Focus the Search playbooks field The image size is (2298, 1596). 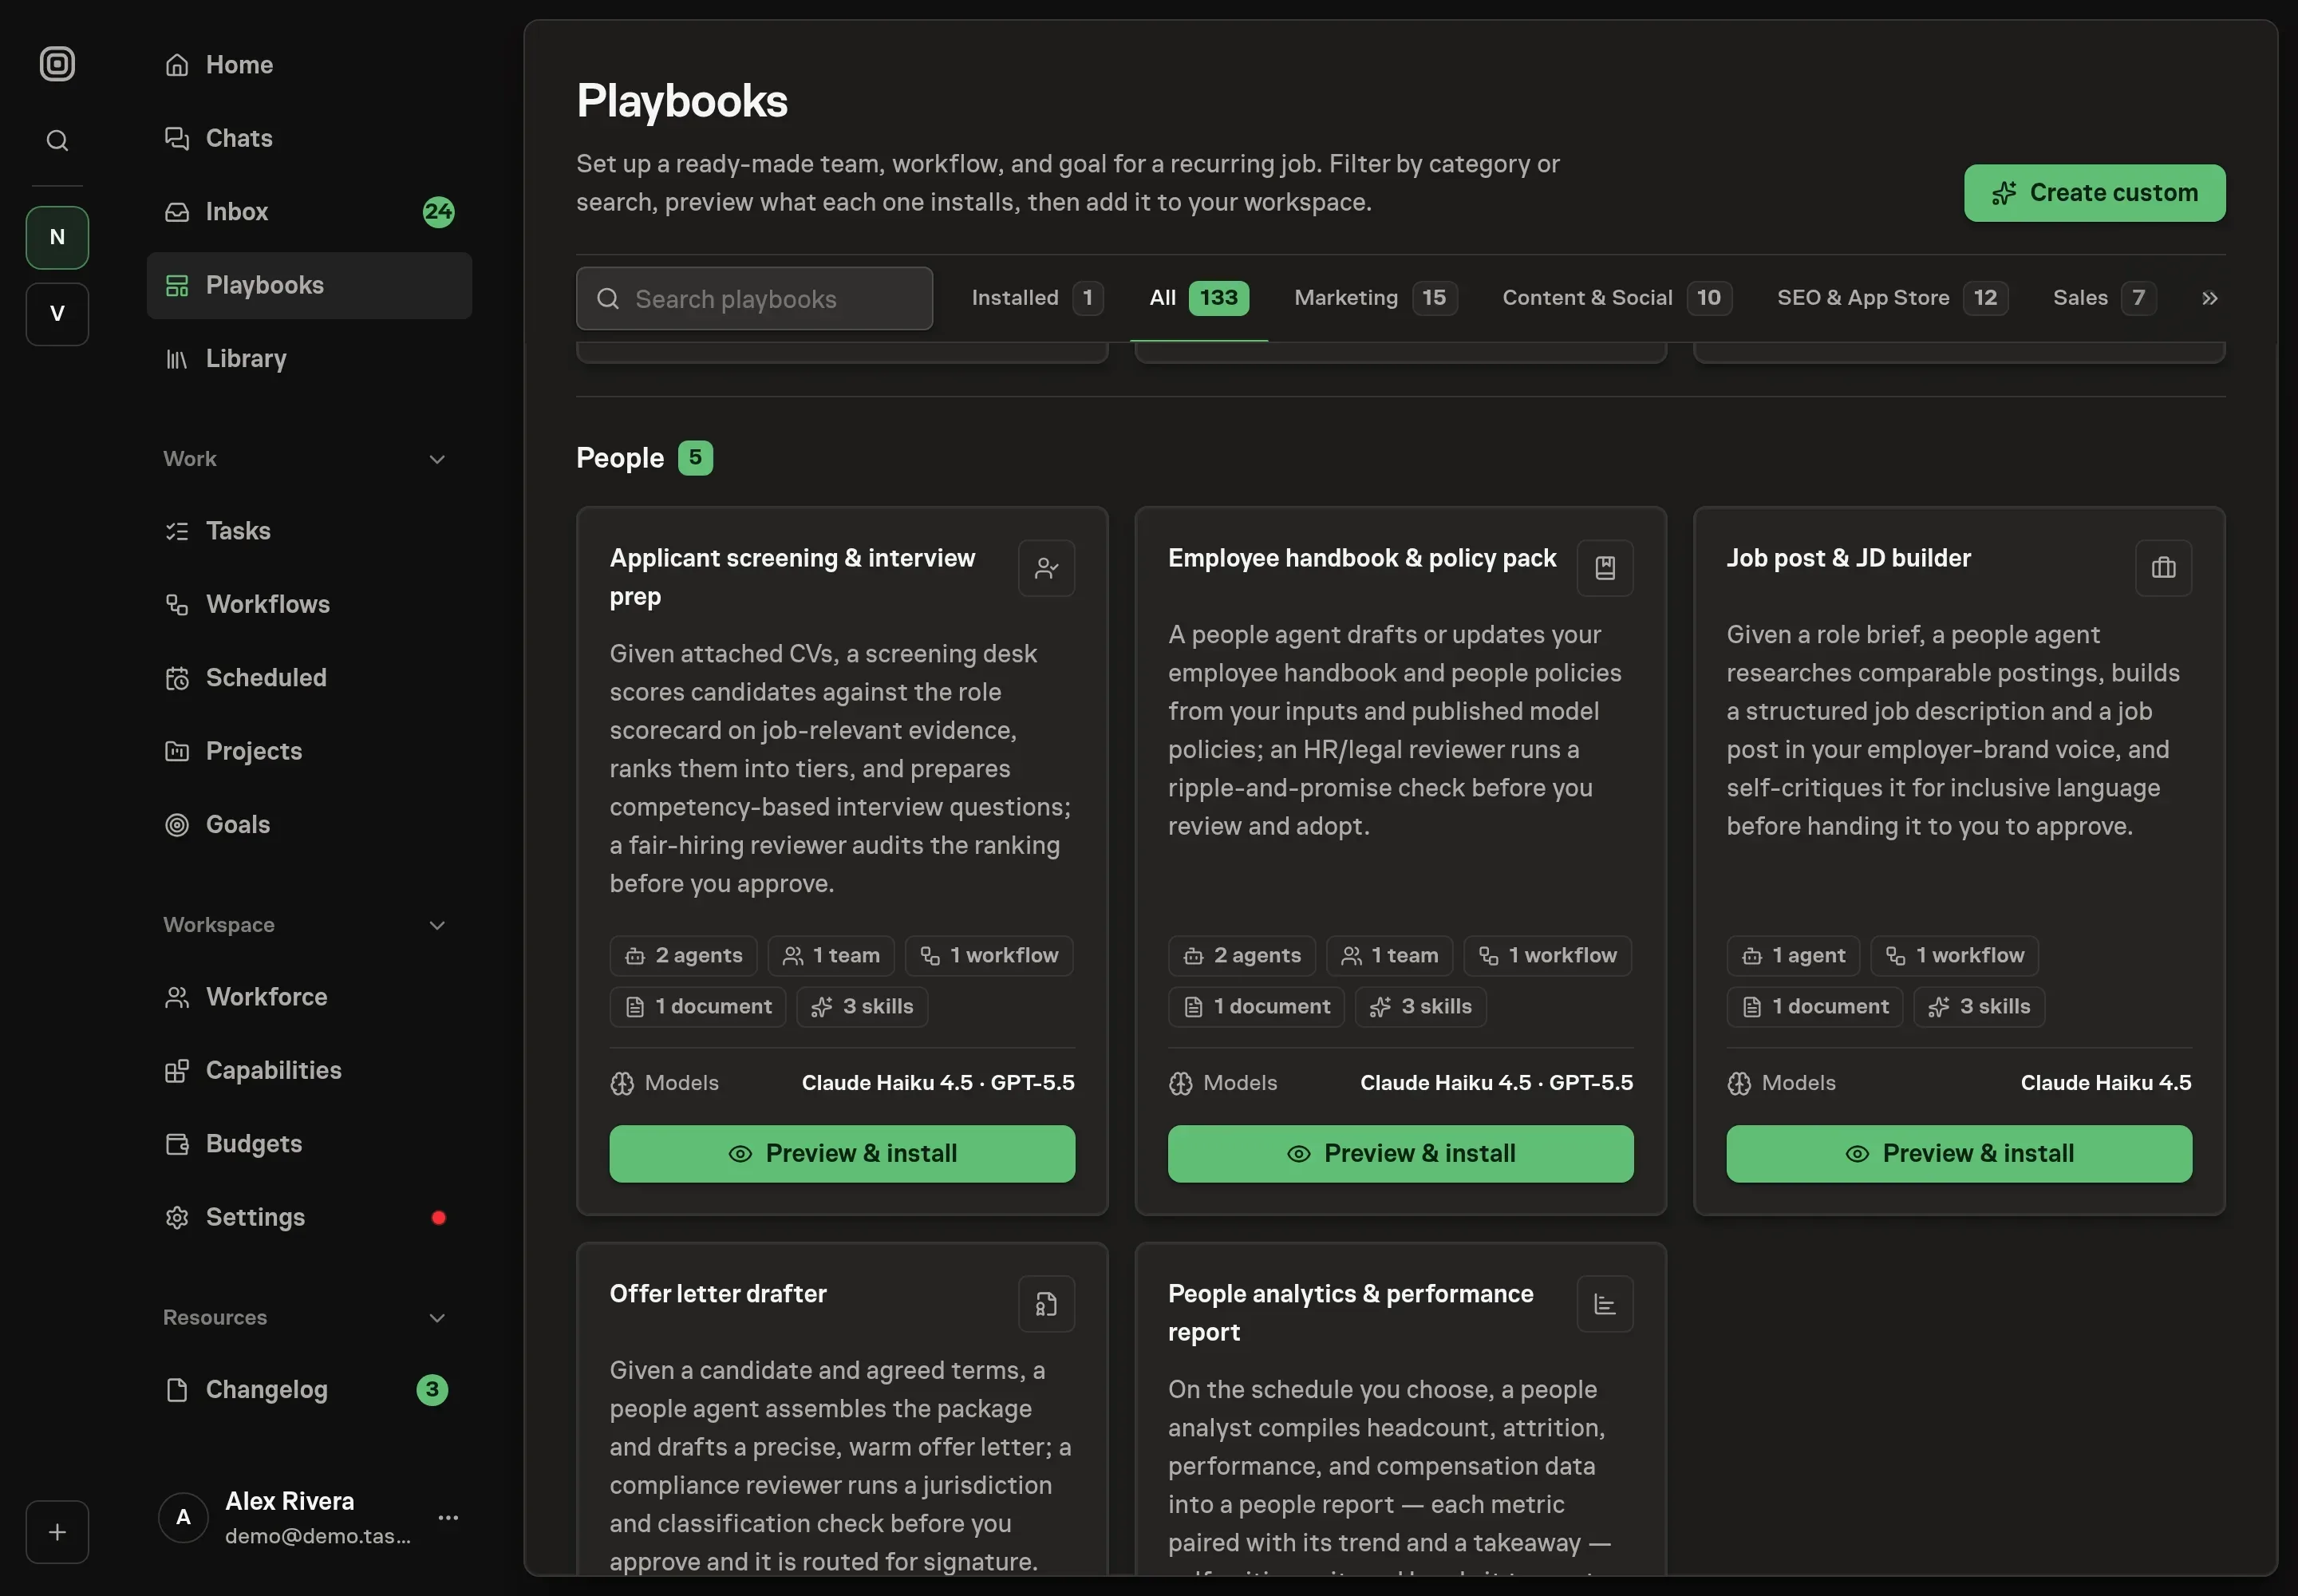[754, 299]
